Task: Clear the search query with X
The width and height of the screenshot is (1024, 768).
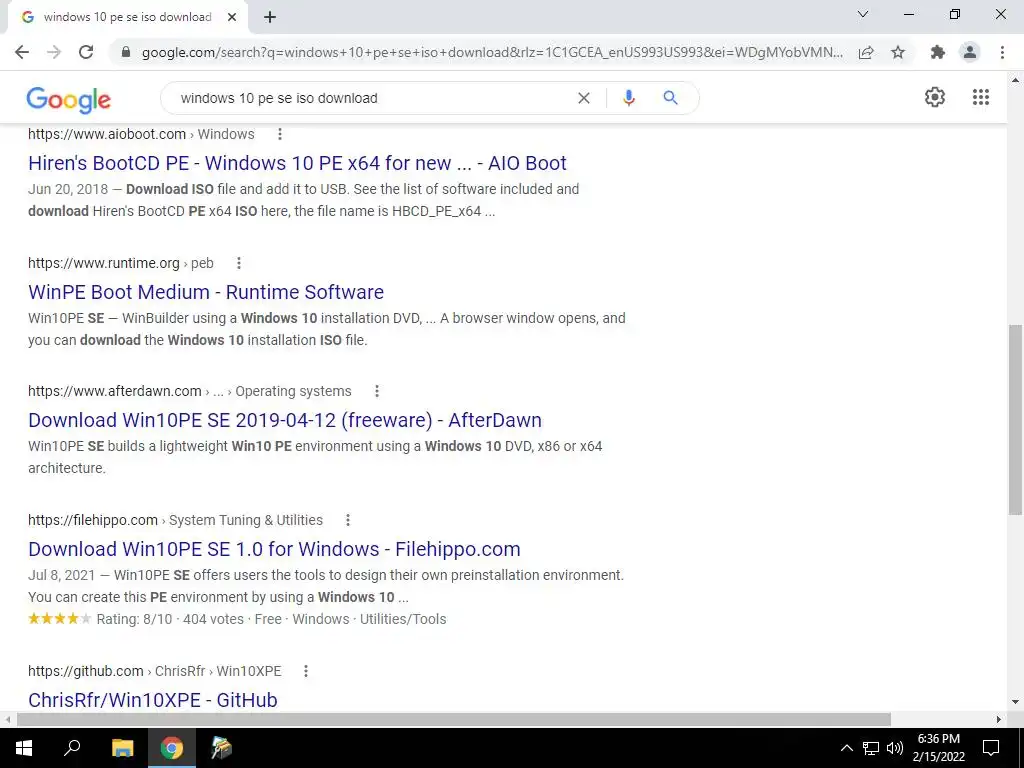Action: [584, 98]
